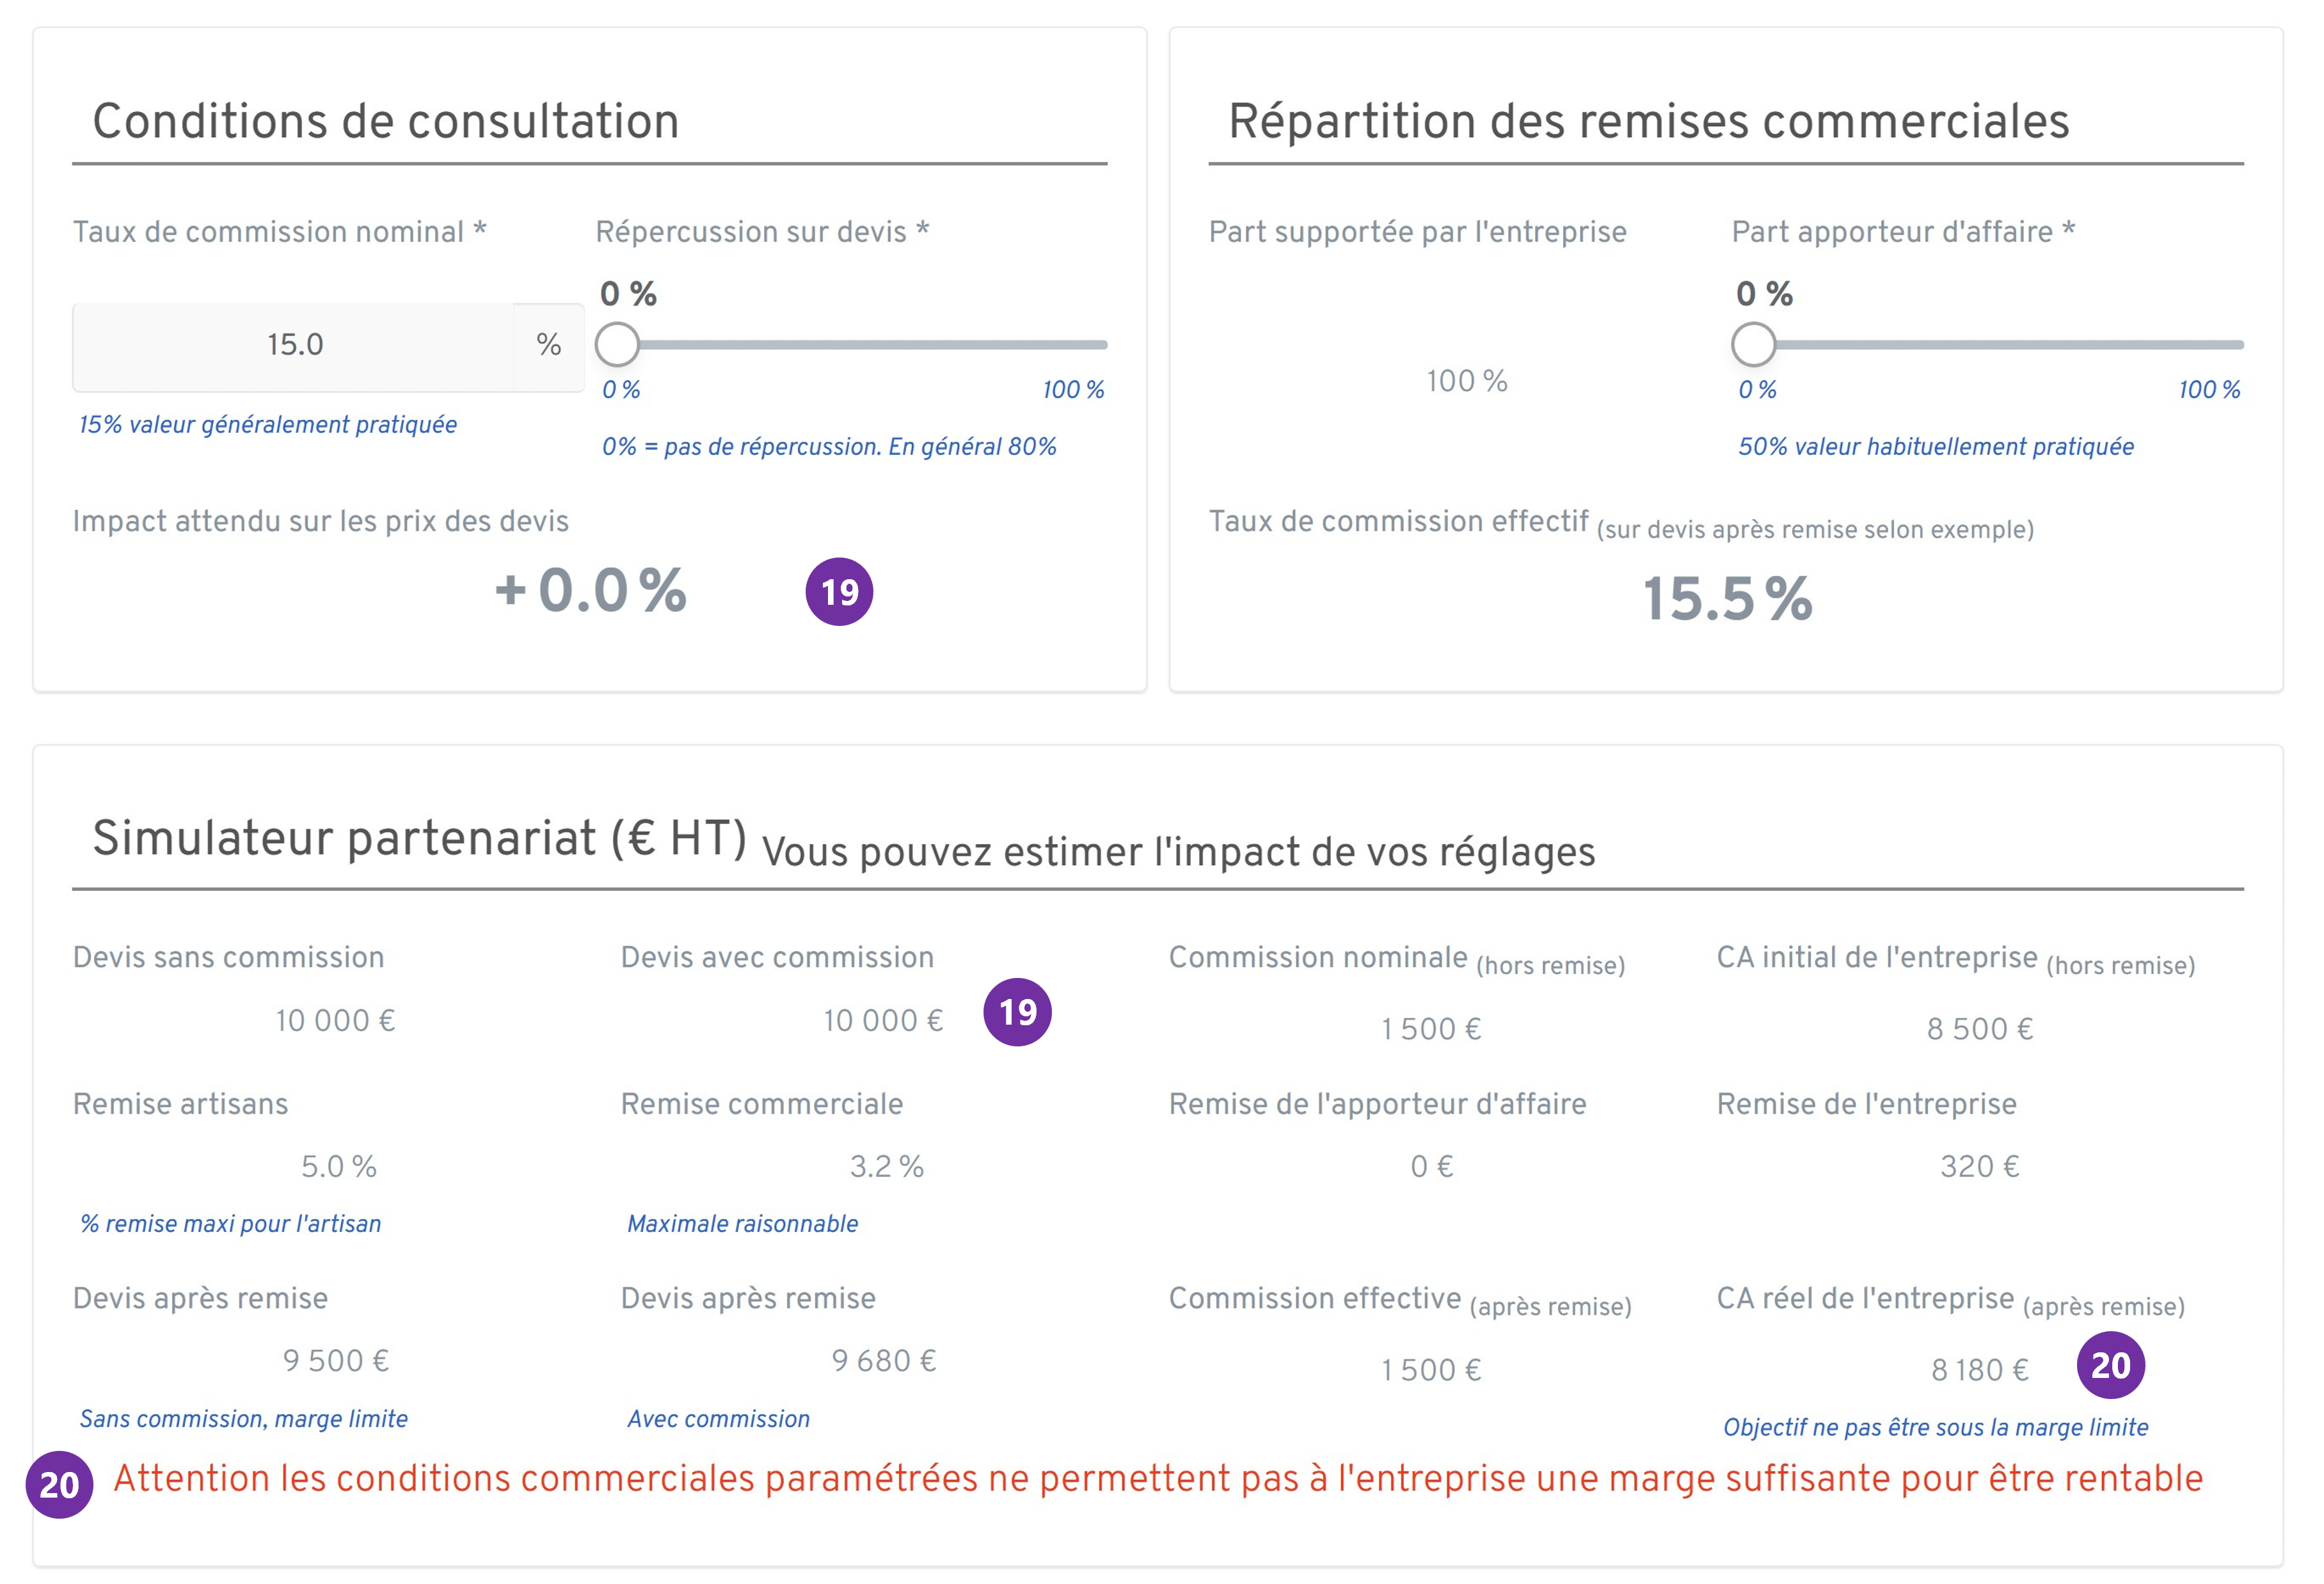Image resolution: width=2324 pixels, height=1584 pixels.
Task: Click the "Maximale raisonnable" hint text
Action: [742, 1224]
